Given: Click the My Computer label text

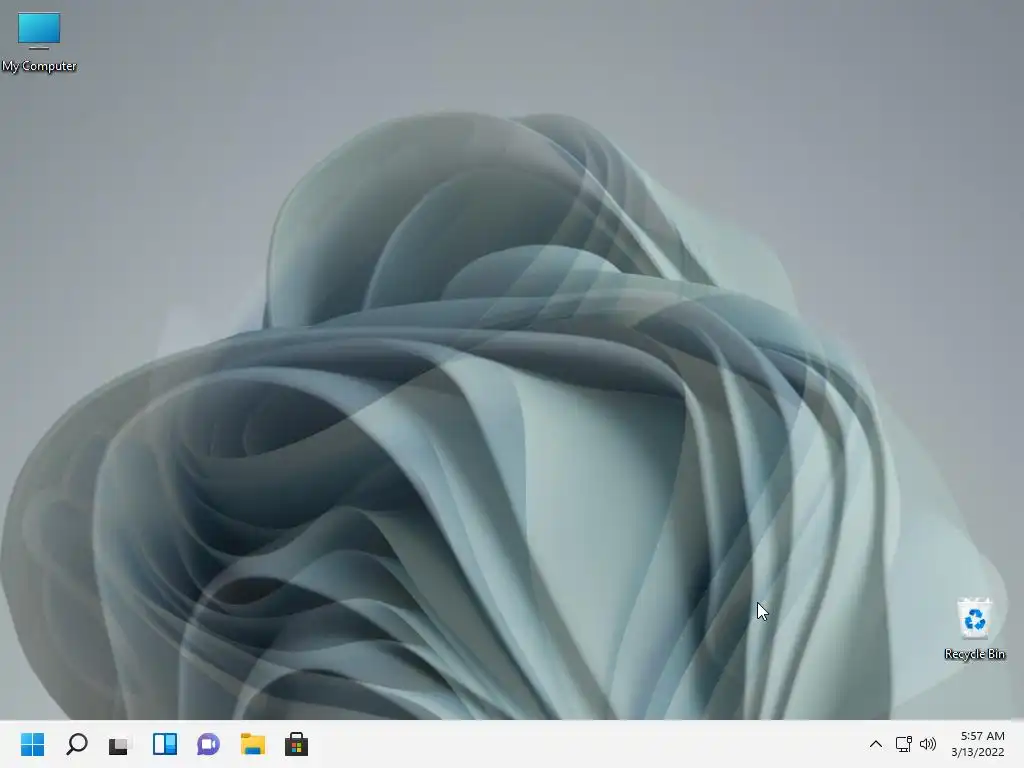Looking at the screenshot, I should 39,66.
